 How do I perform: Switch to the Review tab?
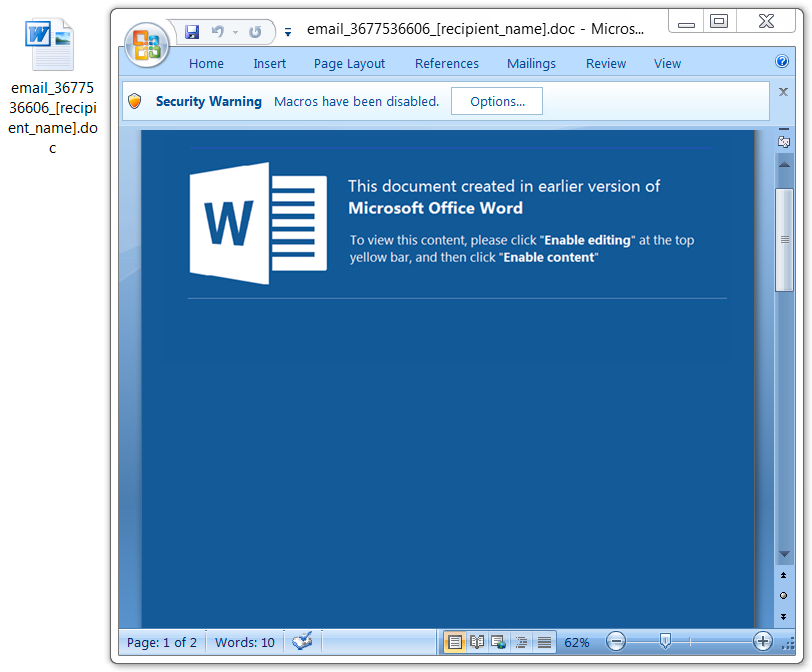pos(605,64)
